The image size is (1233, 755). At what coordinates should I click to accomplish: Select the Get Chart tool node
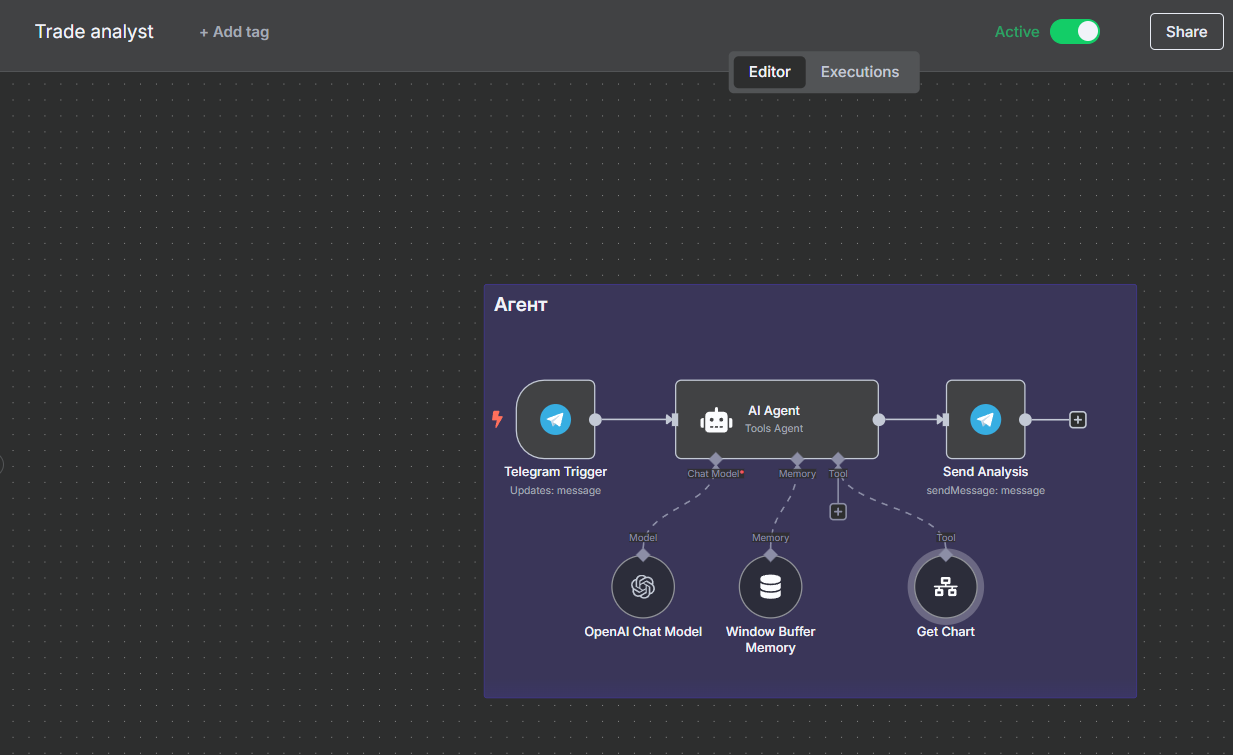946,587
